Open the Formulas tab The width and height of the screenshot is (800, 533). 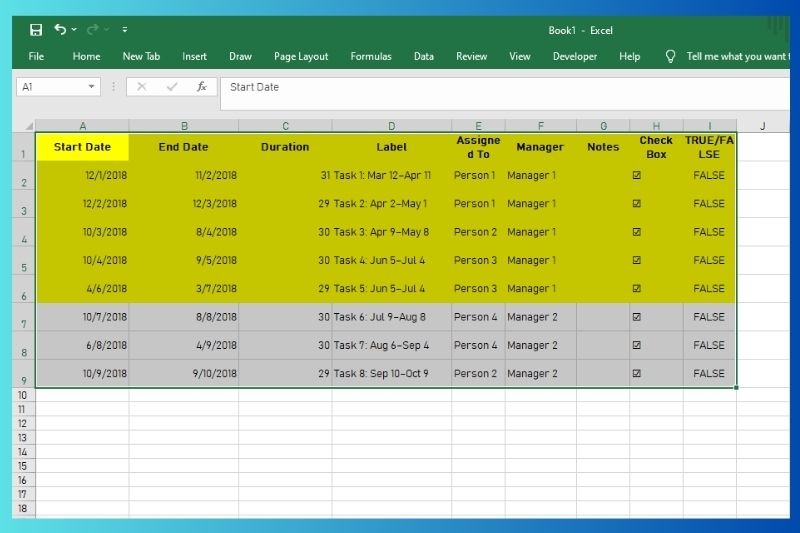coord(371,56)
